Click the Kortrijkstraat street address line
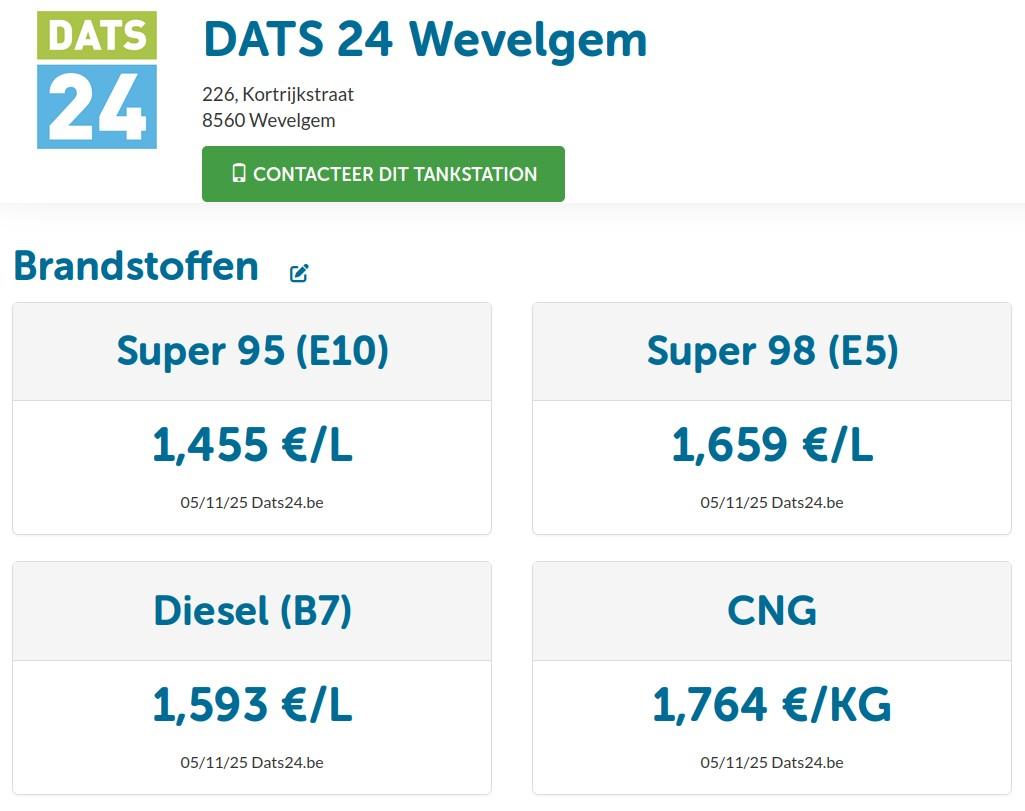The image size is (1025, 811). pos(278,95)
